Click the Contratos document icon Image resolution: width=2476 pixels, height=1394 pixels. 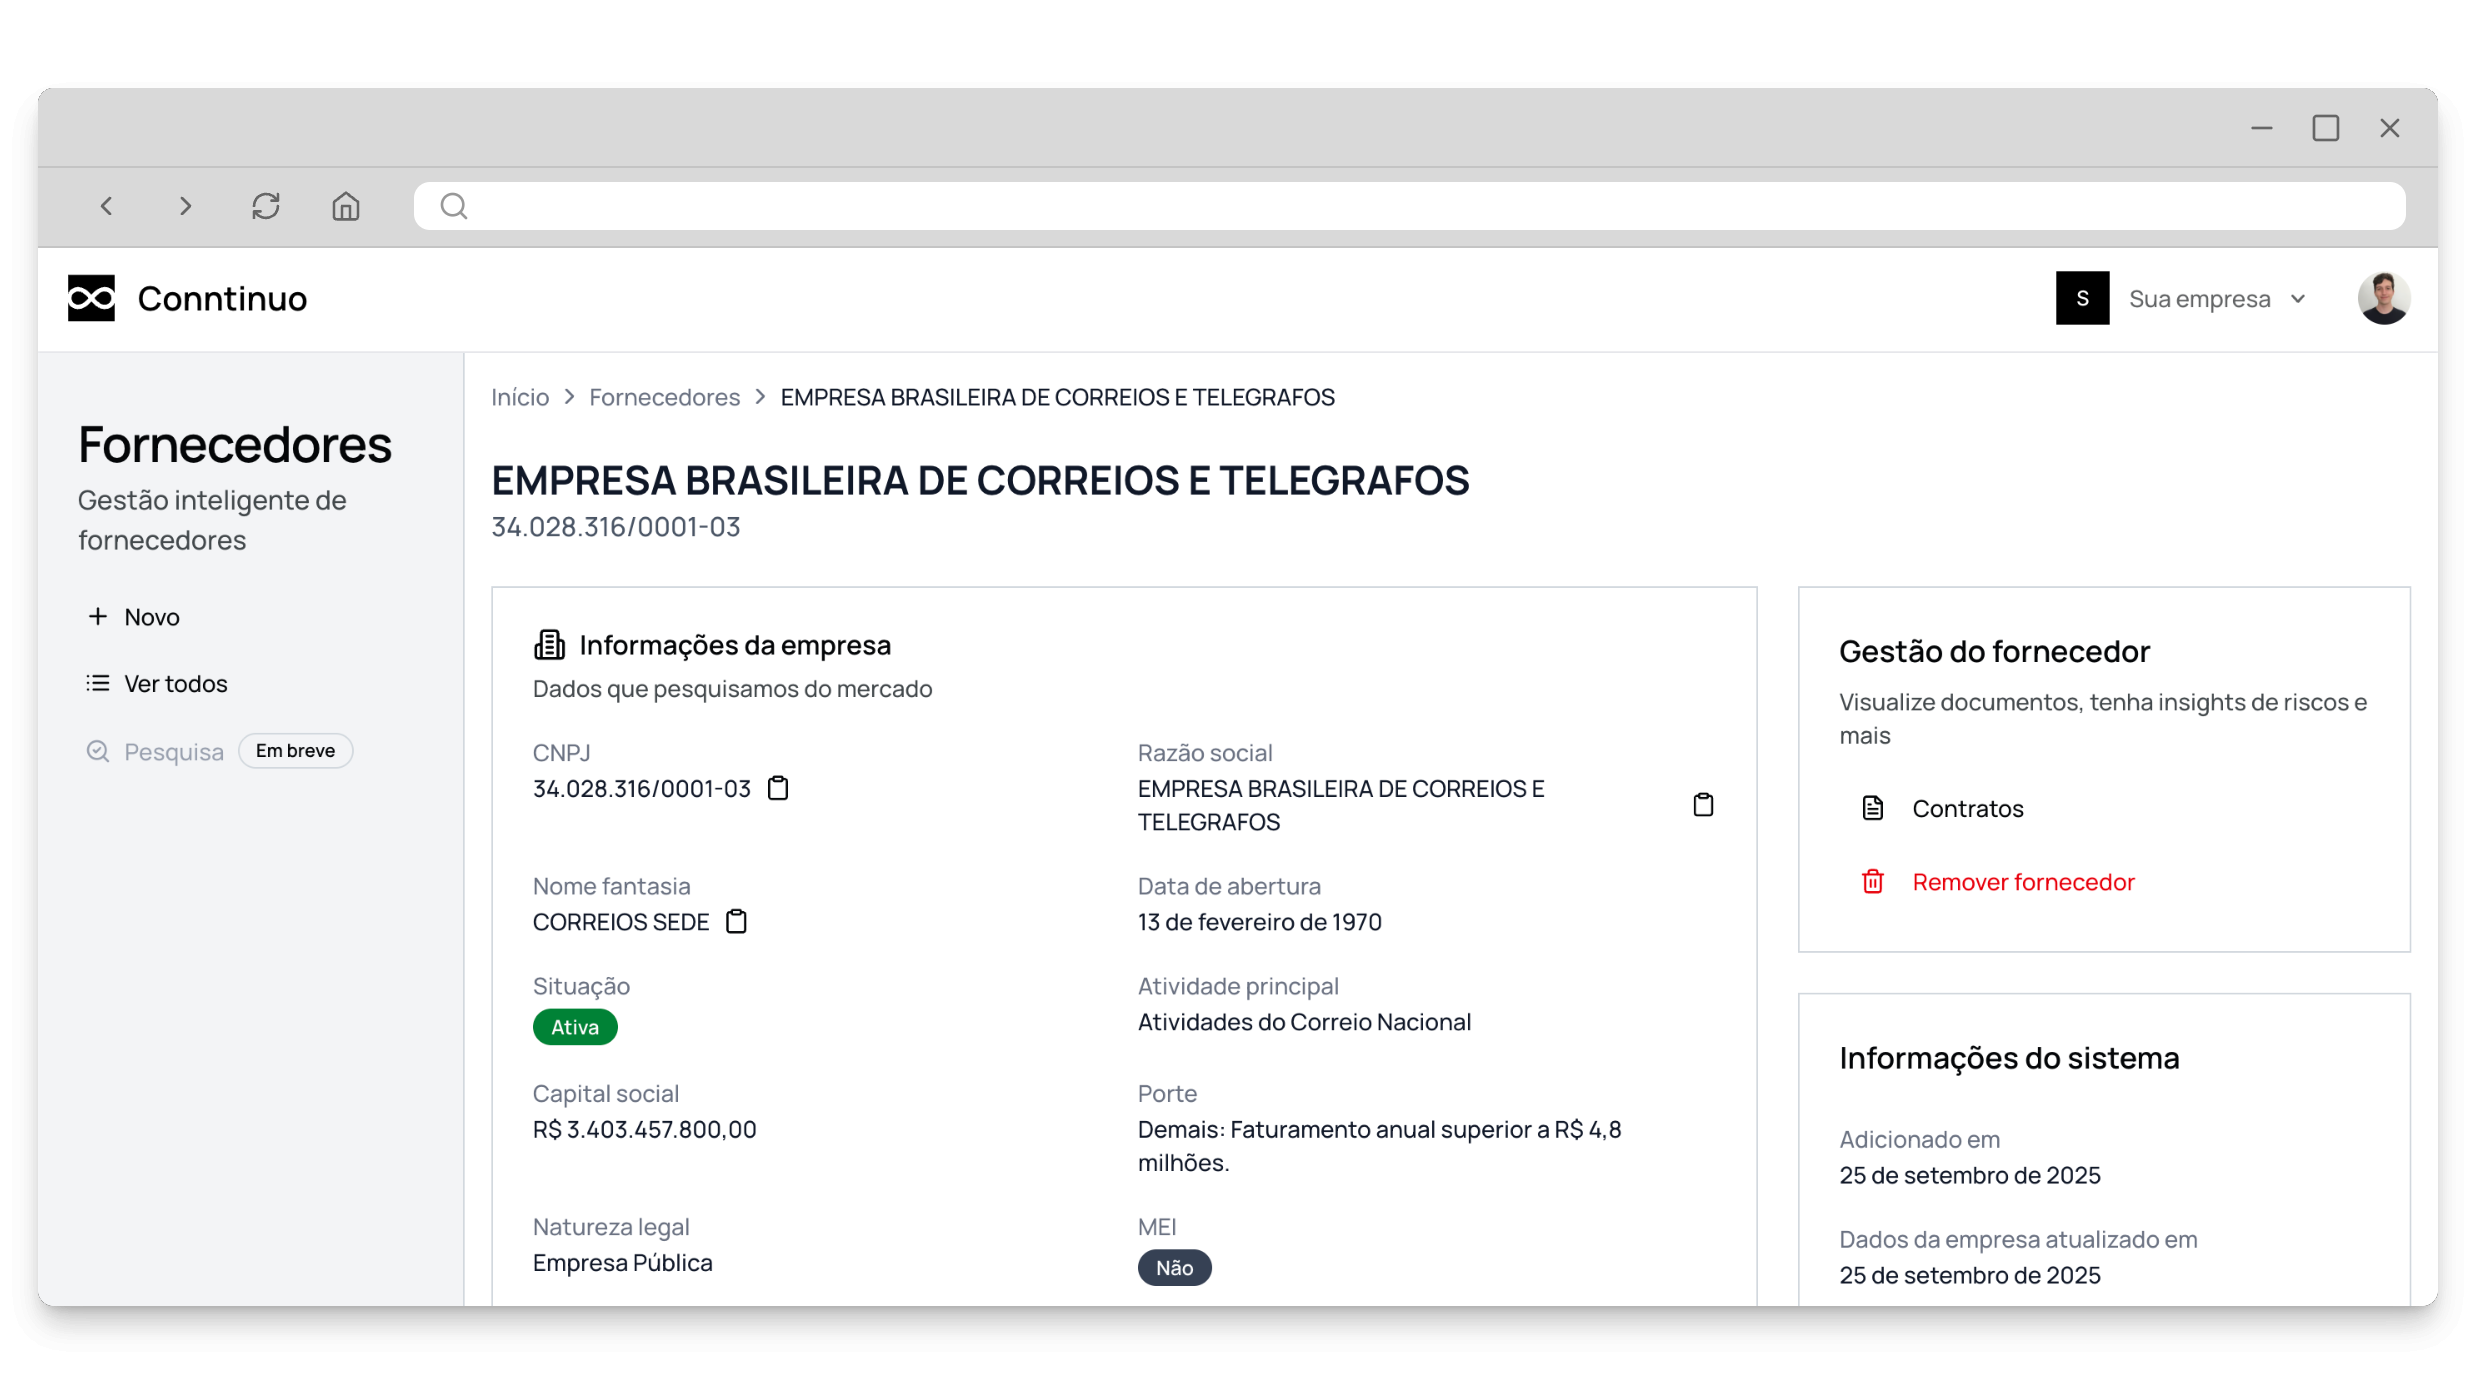click(1872, 808)
